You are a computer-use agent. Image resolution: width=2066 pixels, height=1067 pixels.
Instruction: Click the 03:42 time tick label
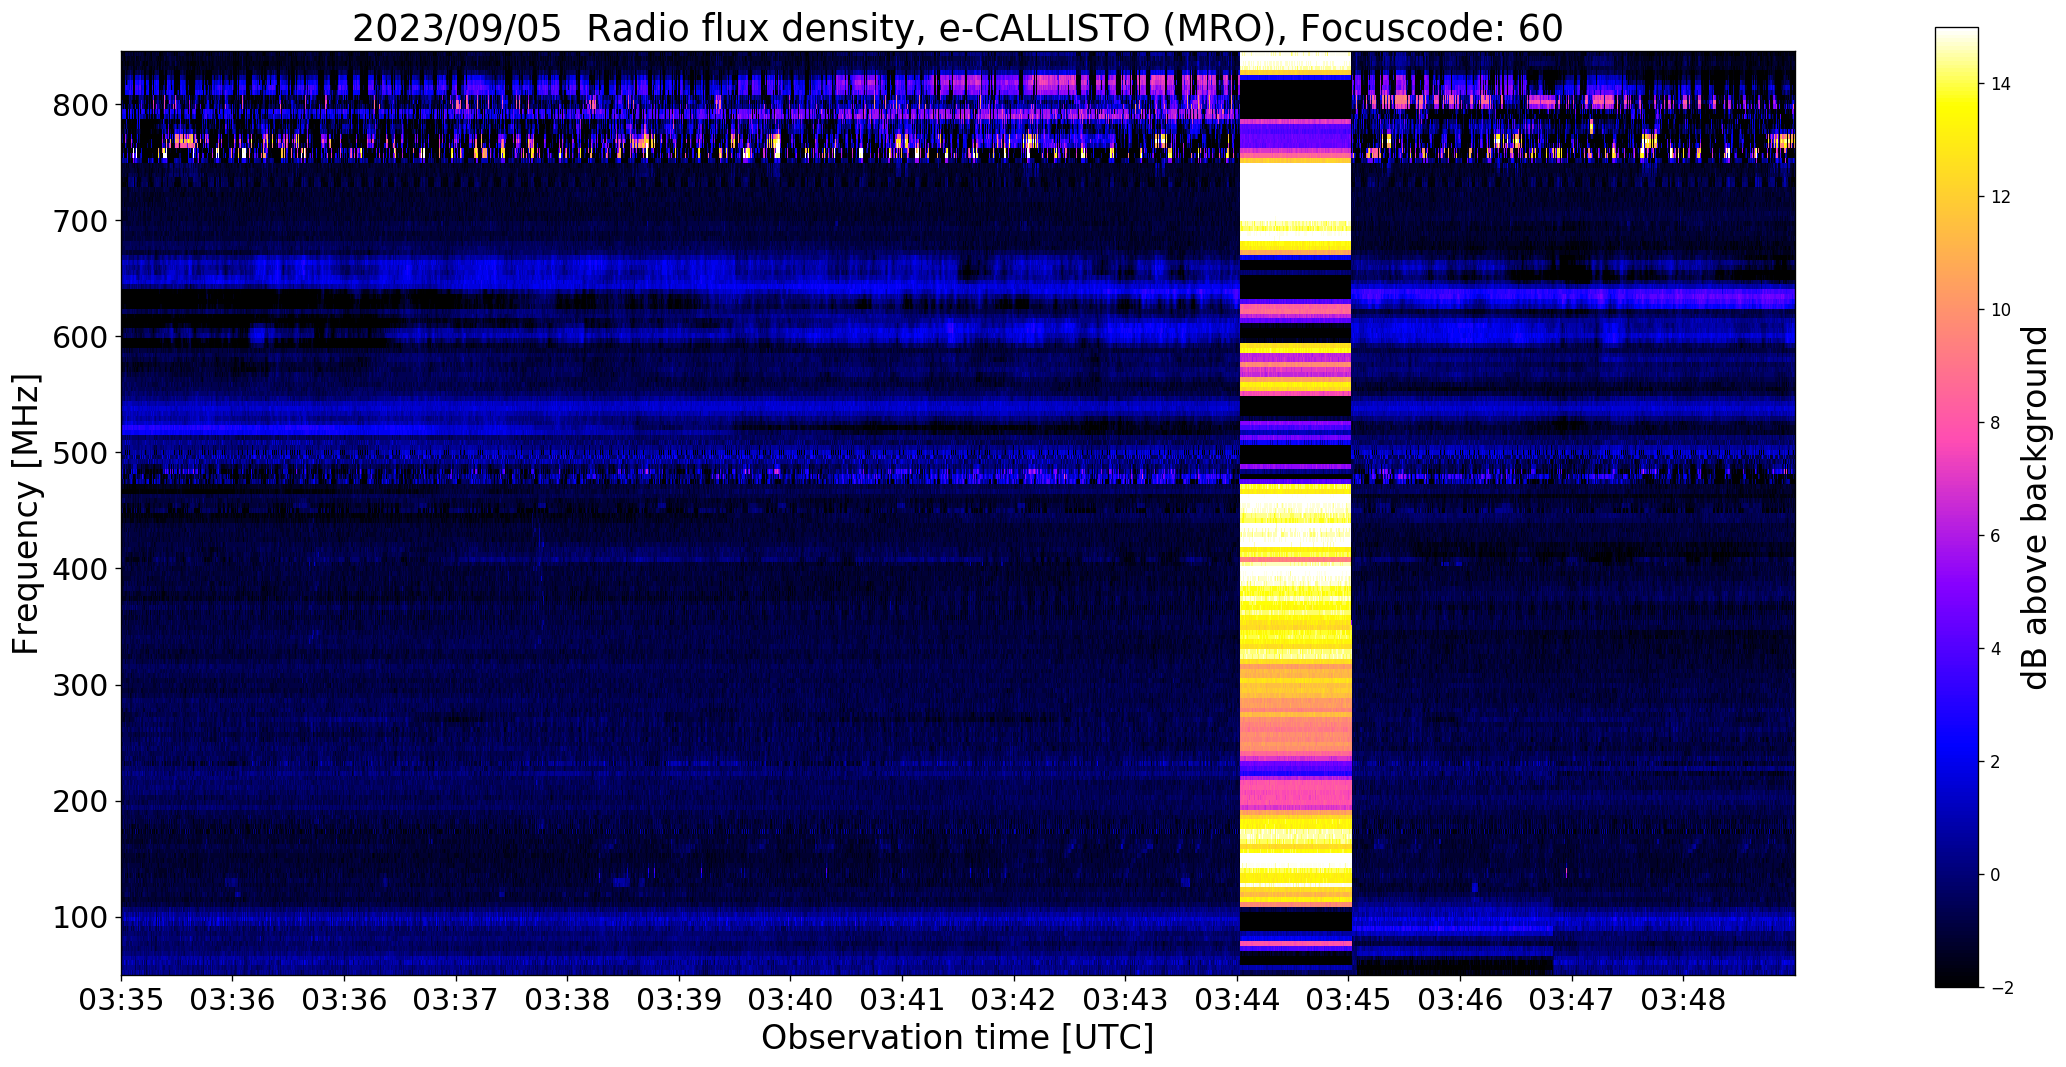pos(1014,1000)
